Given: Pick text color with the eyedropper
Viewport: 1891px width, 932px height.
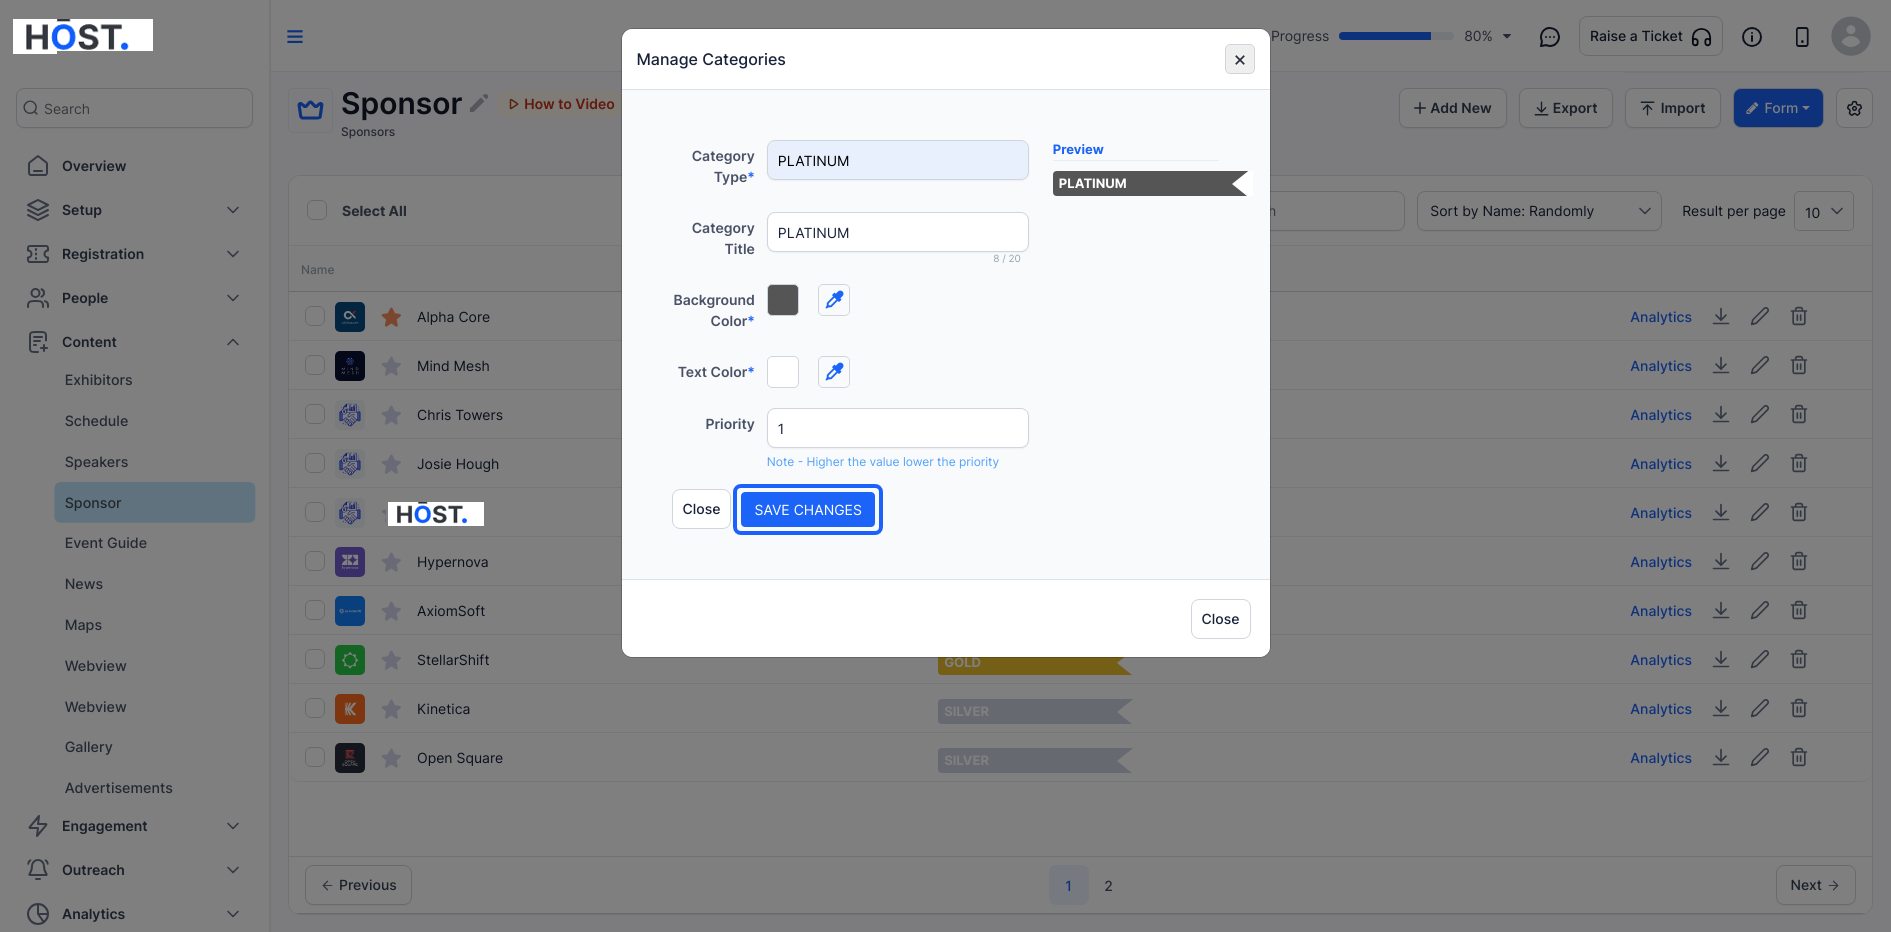Looking at the screenshot, I should 834,372.
